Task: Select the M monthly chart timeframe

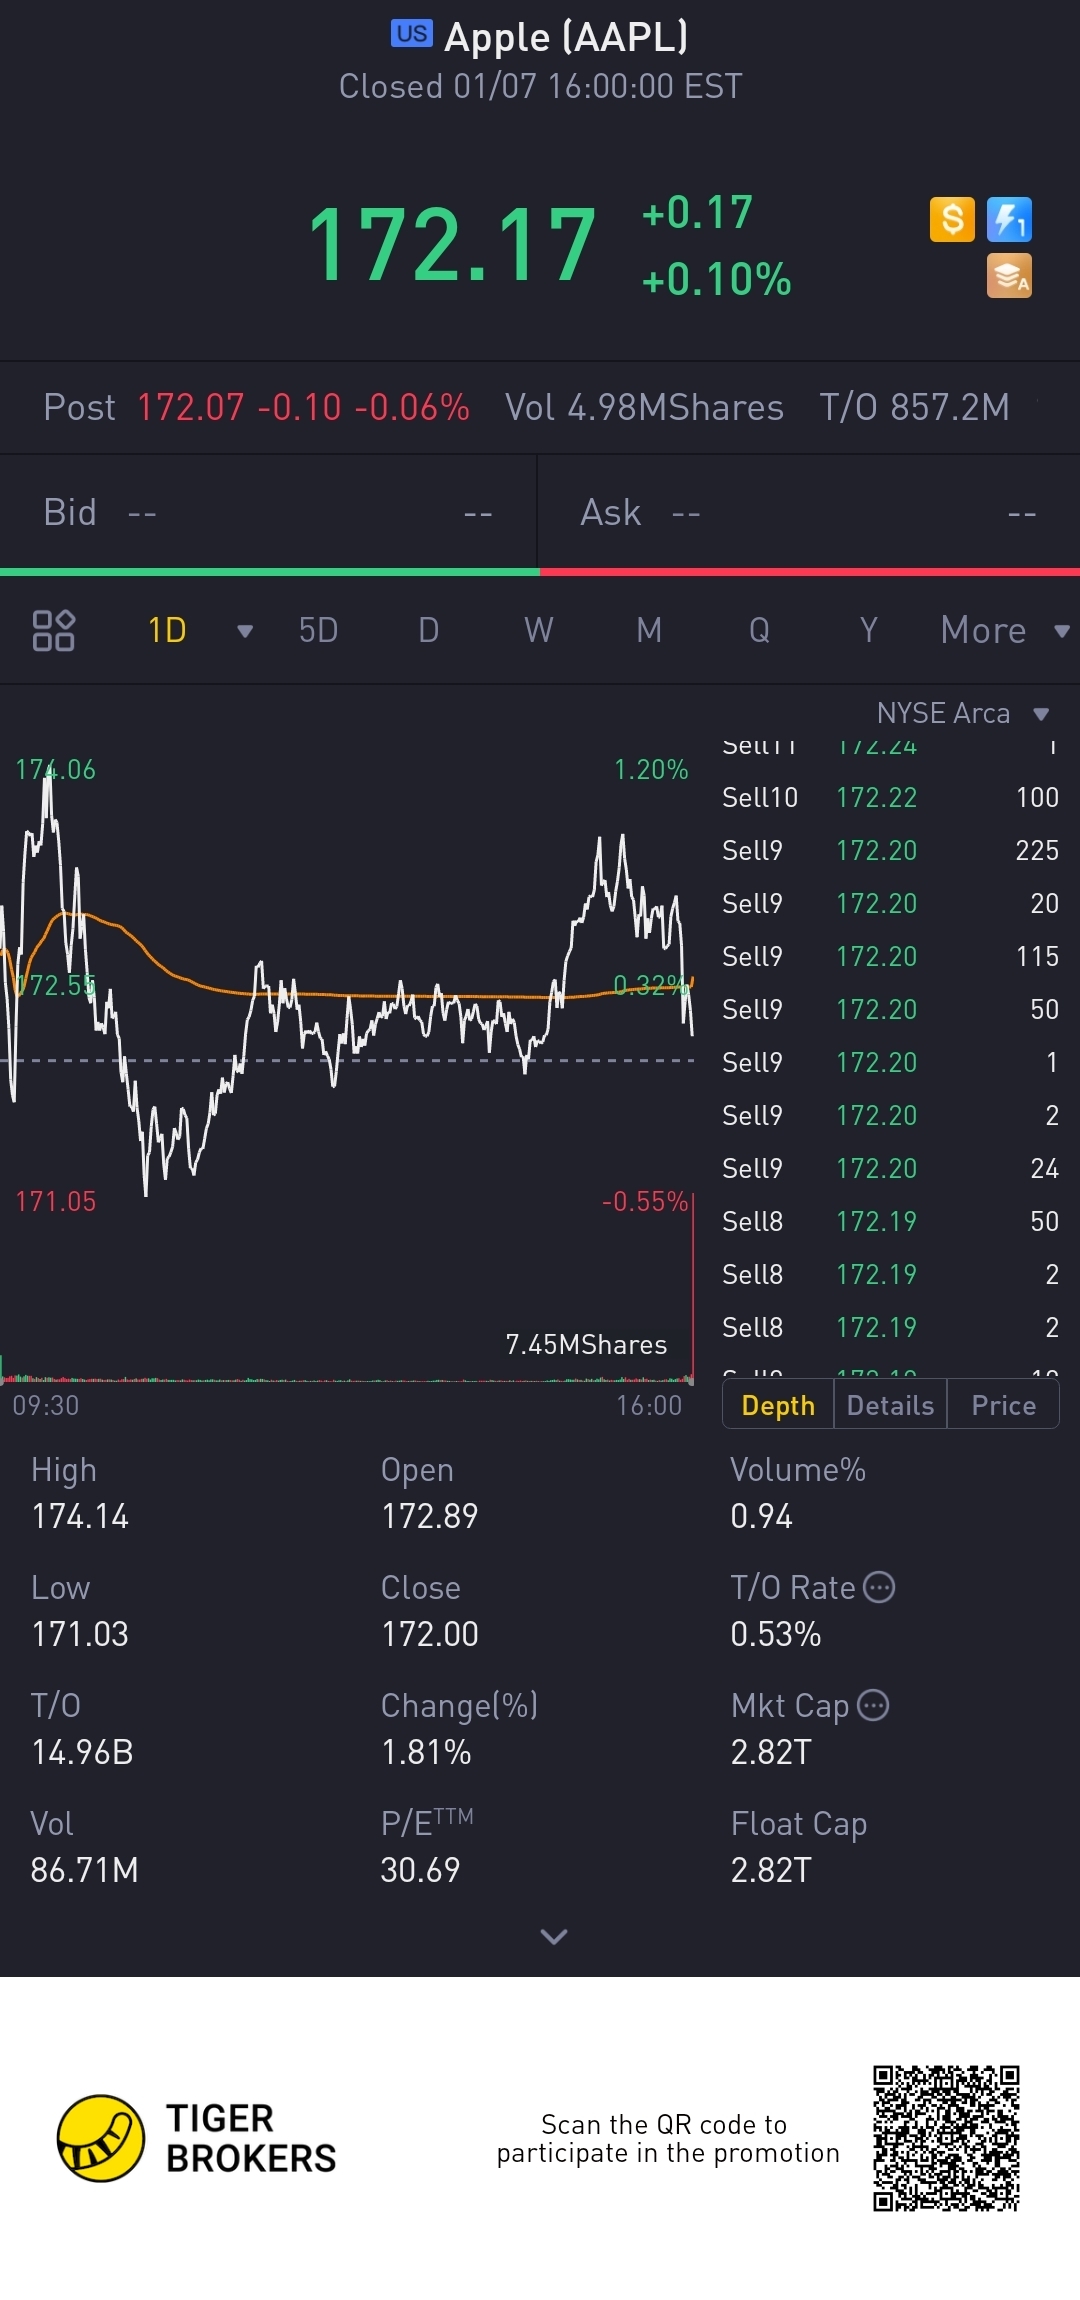Action: click(x=649, y=630)
